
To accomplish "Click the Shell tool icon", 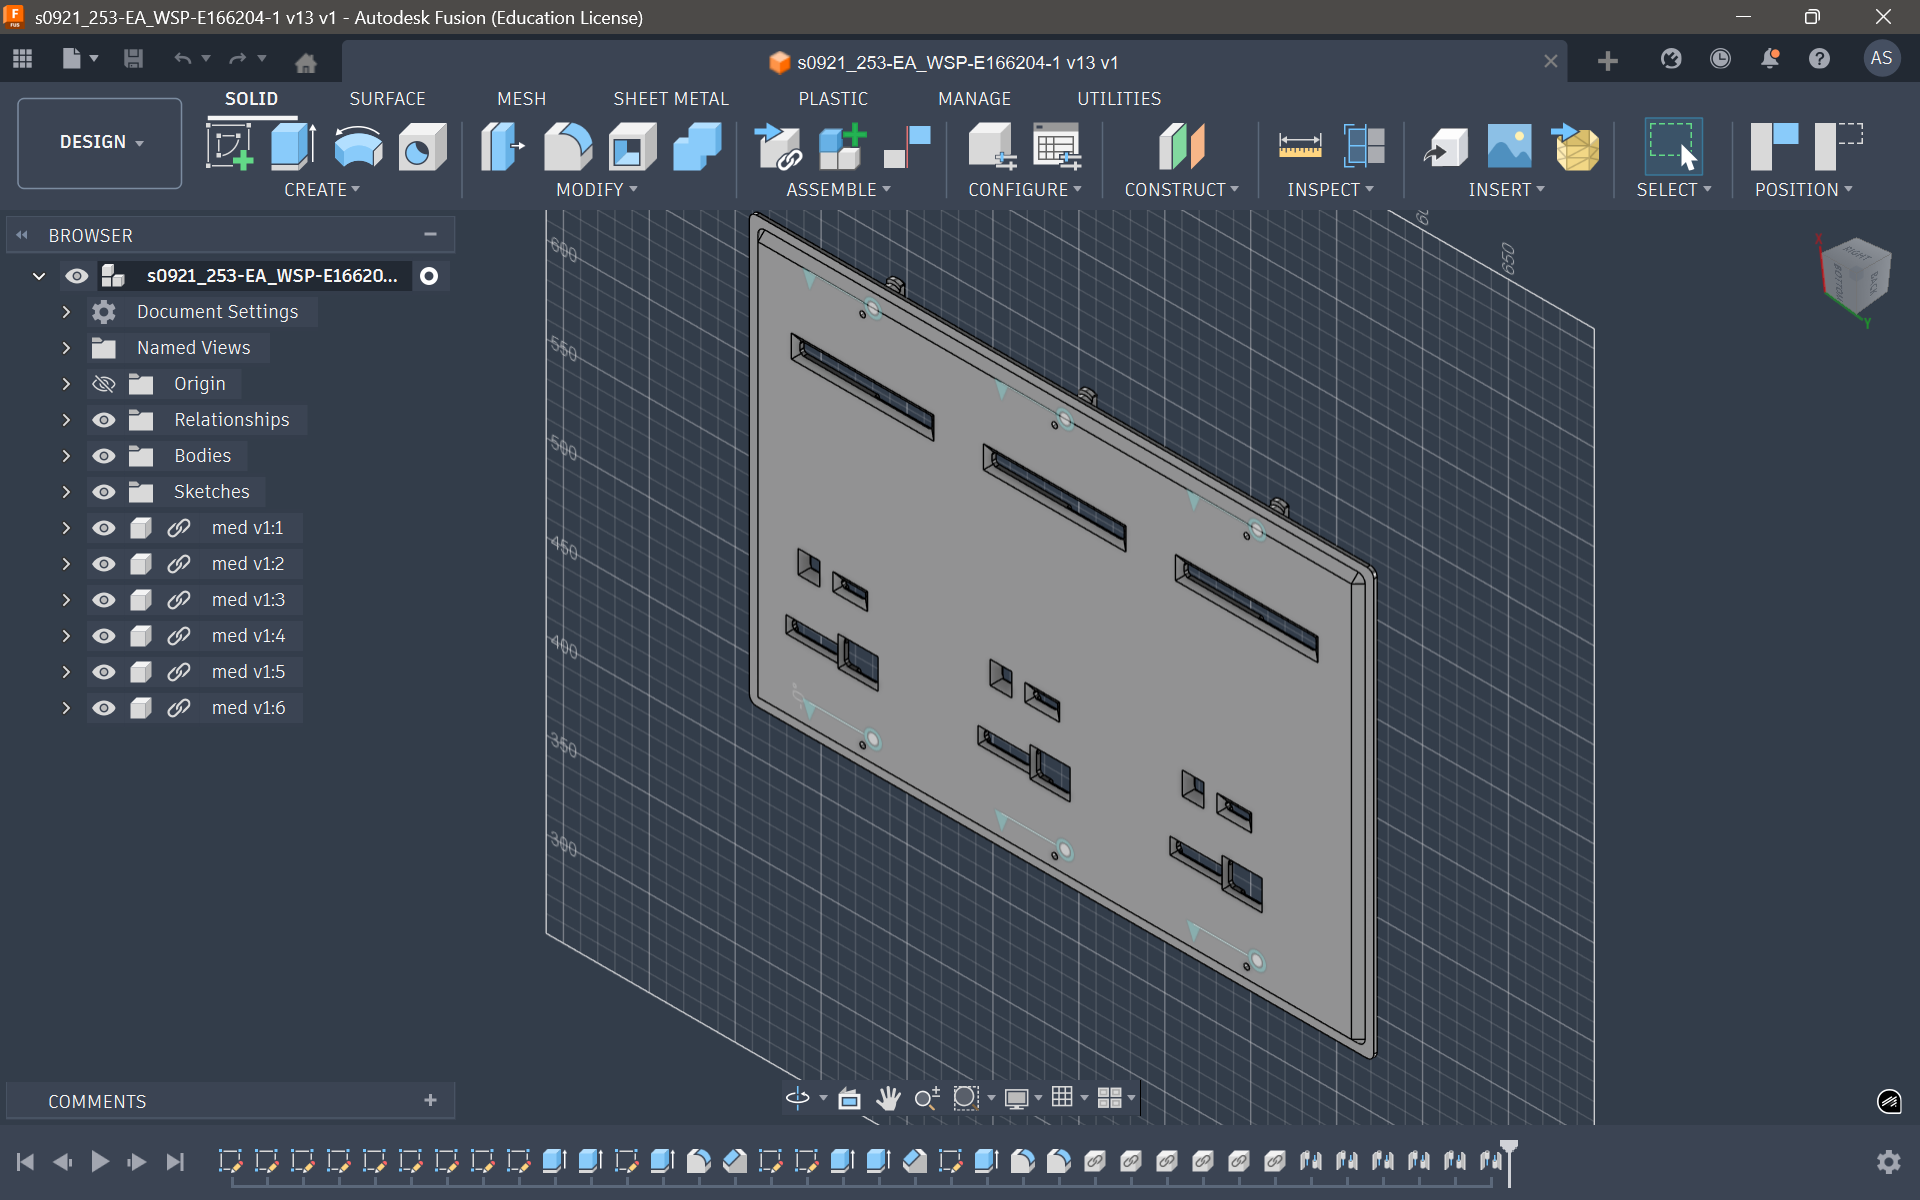I will pos(632,147).
